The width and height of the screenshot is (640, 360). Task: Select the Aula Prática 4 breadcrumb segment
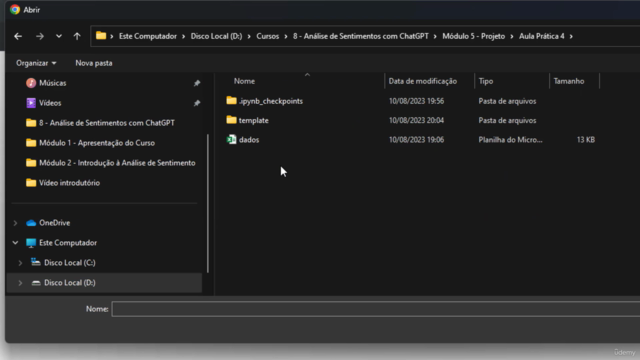(542, 36)
